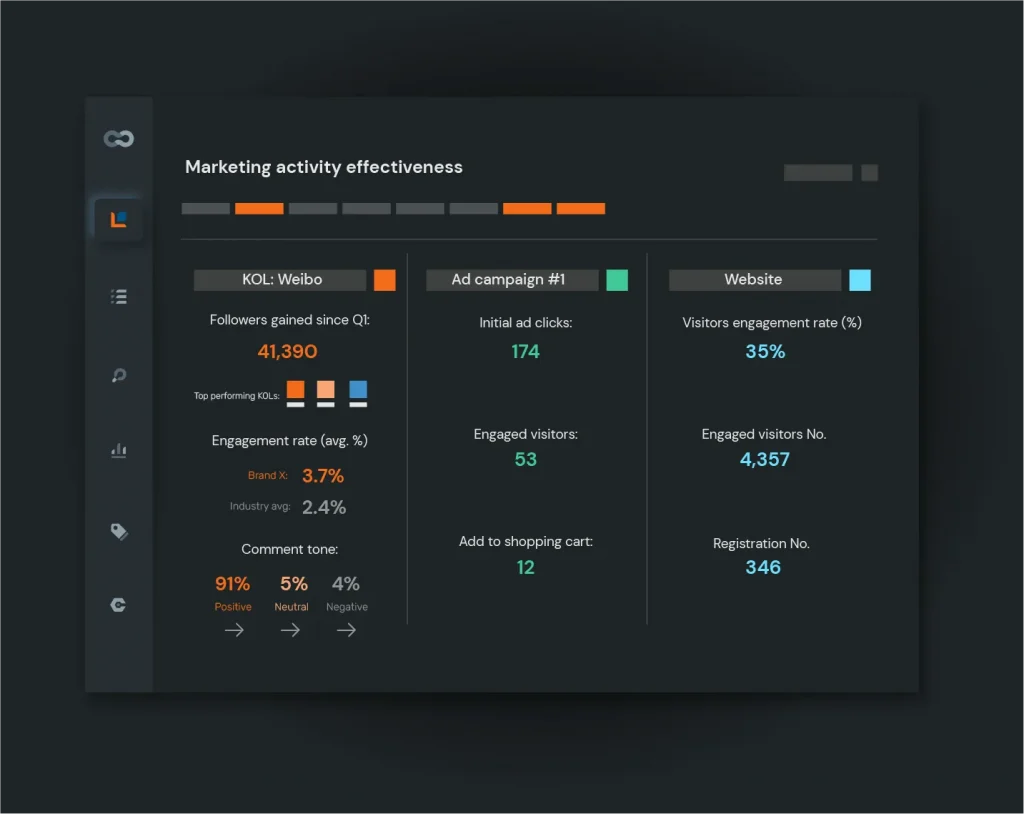Click the green swatch beside Ad campaign #1

pos(617,280)
